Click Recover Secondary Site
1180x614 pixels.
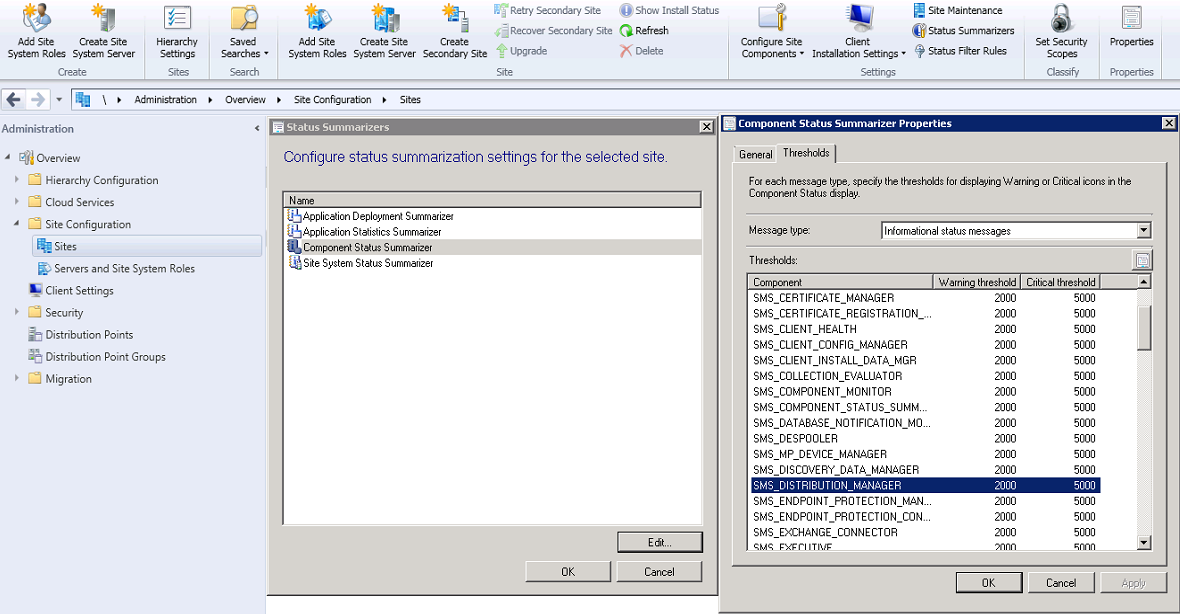[x=553, y=31]
